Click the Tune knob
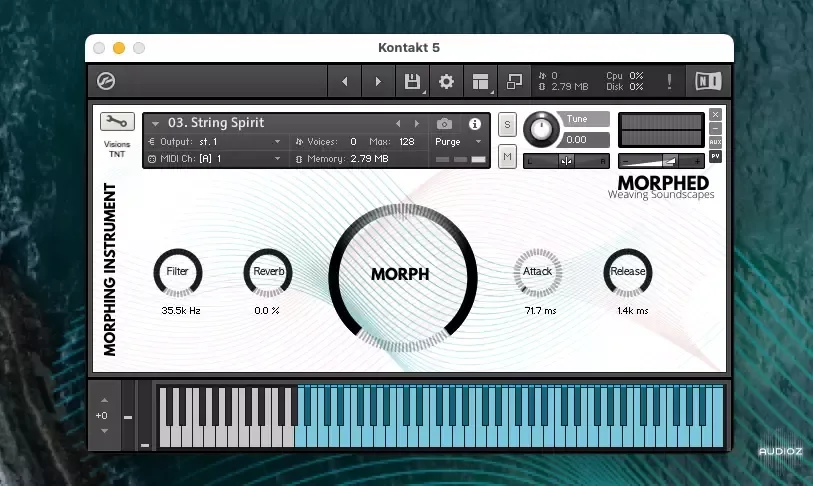 click(541, 129)
